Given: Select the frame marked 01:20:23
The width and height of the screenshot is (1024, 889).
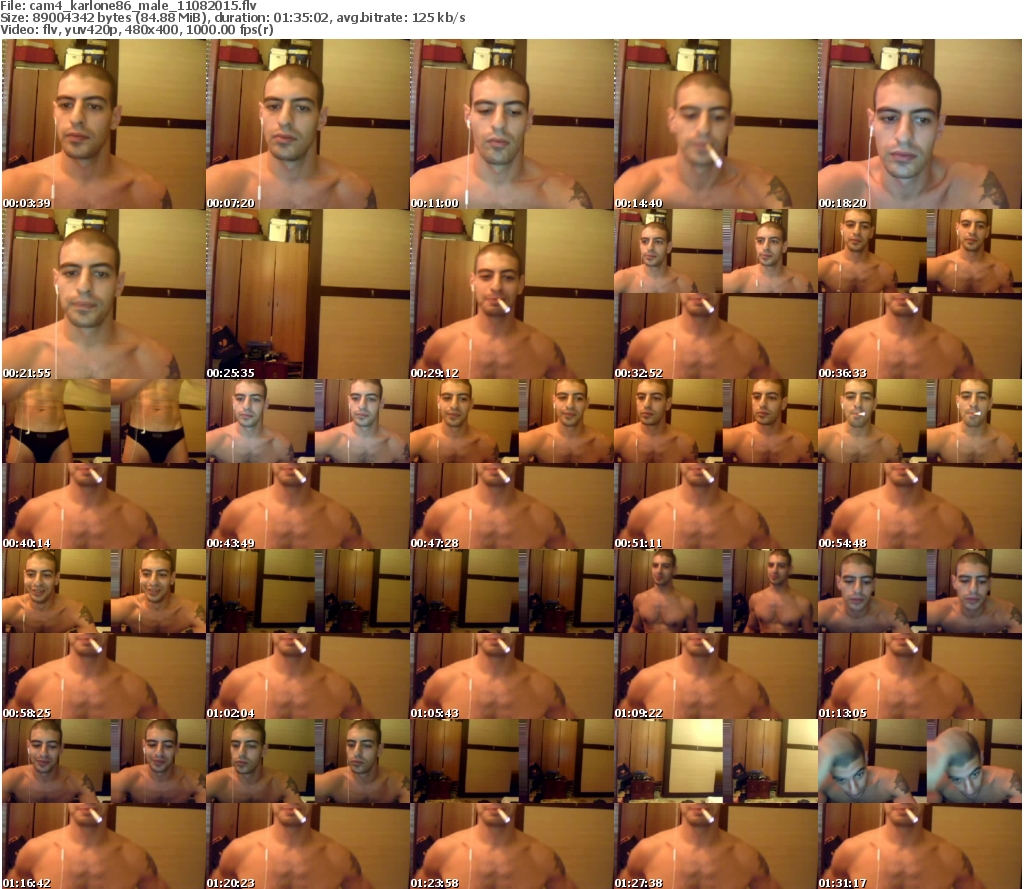Looking at the screenshot, I should (x=308, y=804).
